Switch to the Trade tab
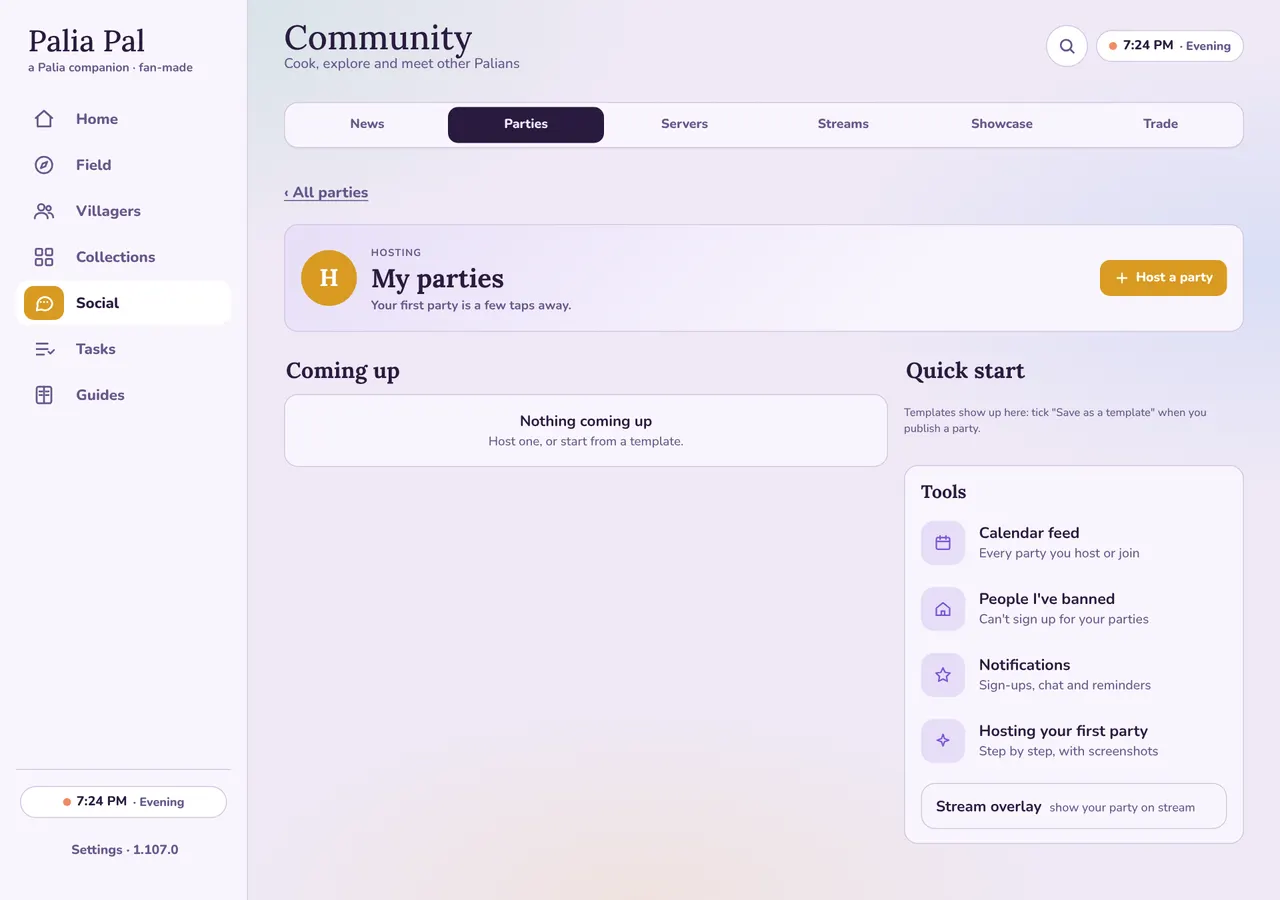The width and height of the screenshot is (1280, 900). point(1161,124)
